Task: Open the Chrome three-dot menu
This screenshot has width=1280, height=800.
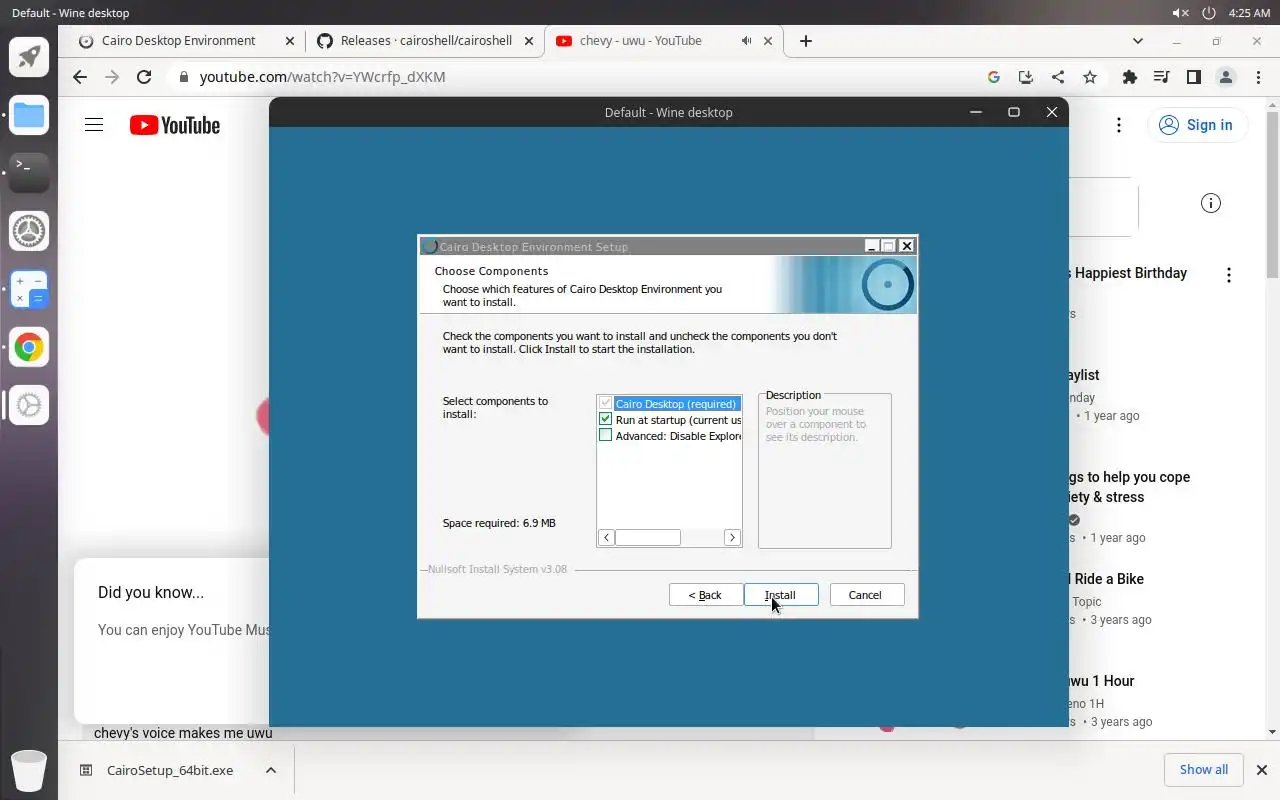Action: click(x=1256, y=77)
